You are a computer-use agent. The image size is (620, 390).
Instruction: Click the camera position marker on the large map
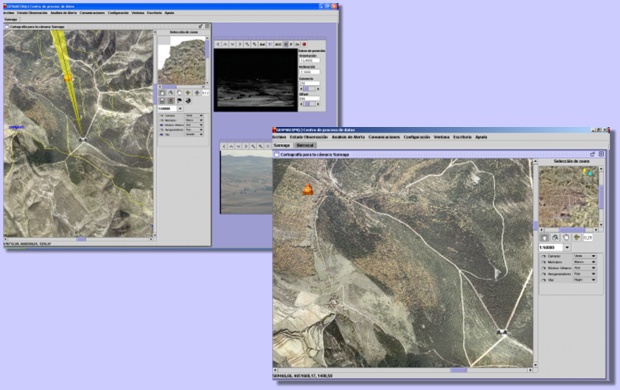coord(502,331)
